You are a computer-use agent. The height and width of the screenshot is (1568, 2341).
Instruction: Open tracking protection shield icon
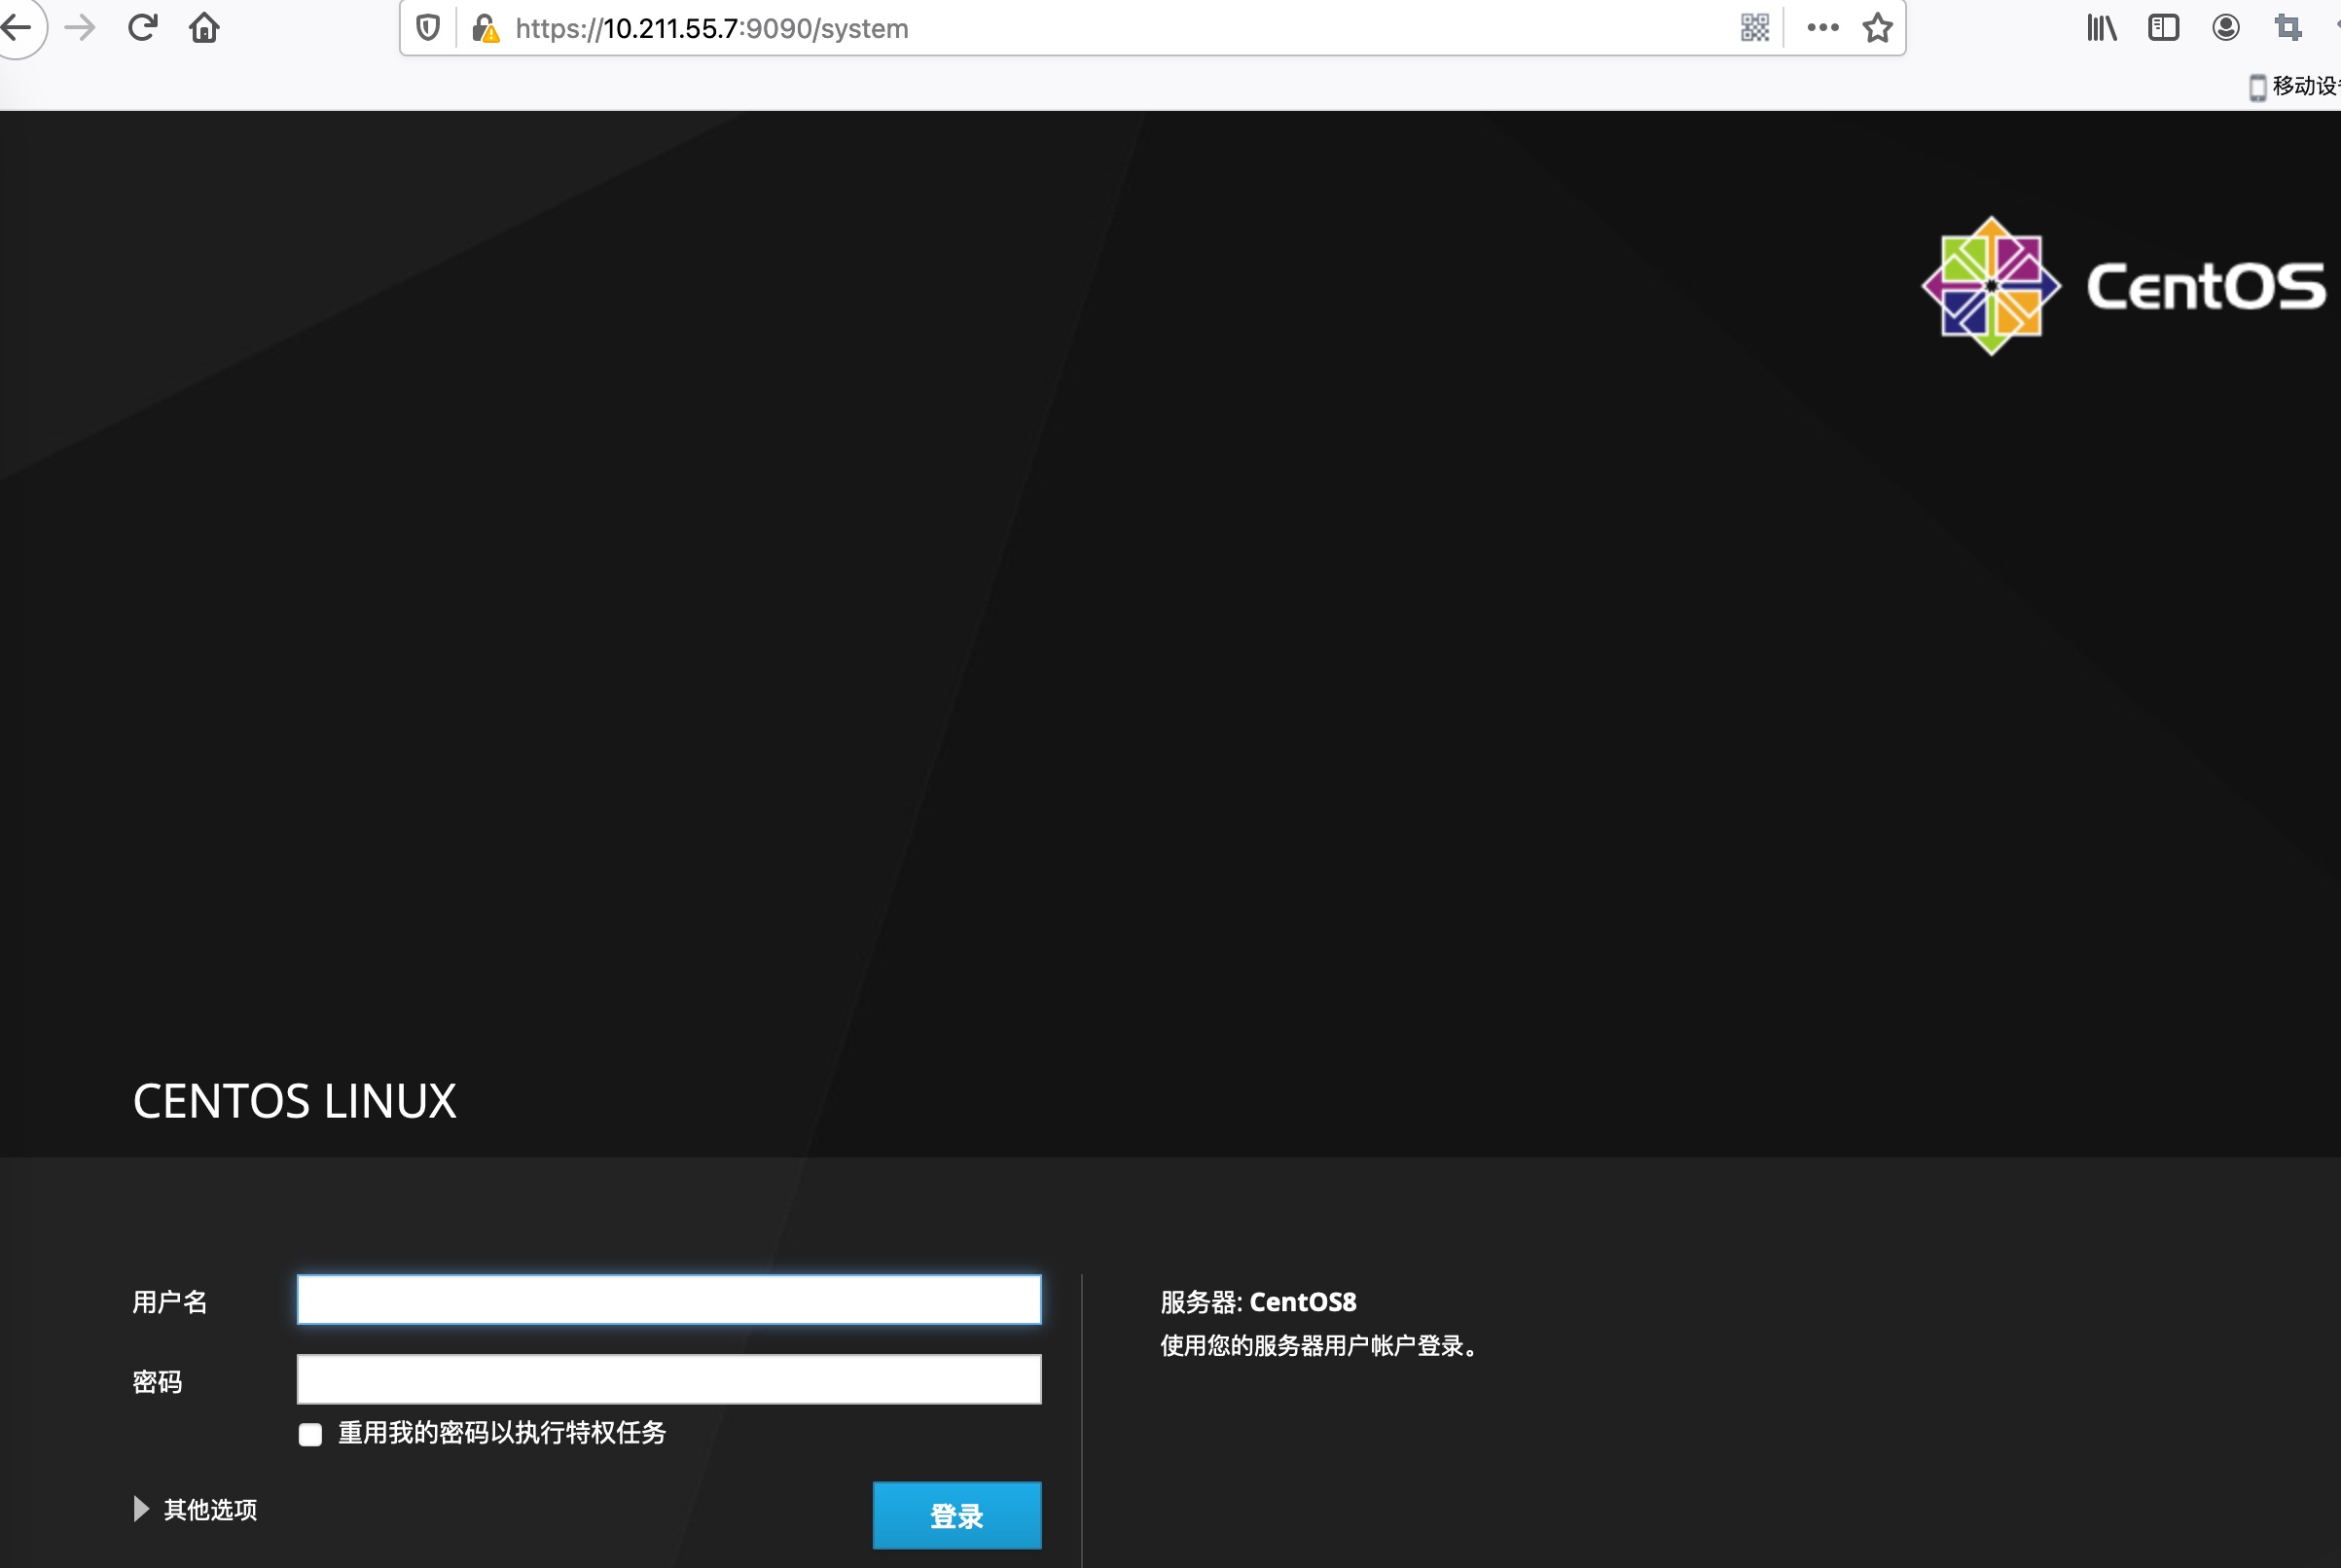coord(428,28)
